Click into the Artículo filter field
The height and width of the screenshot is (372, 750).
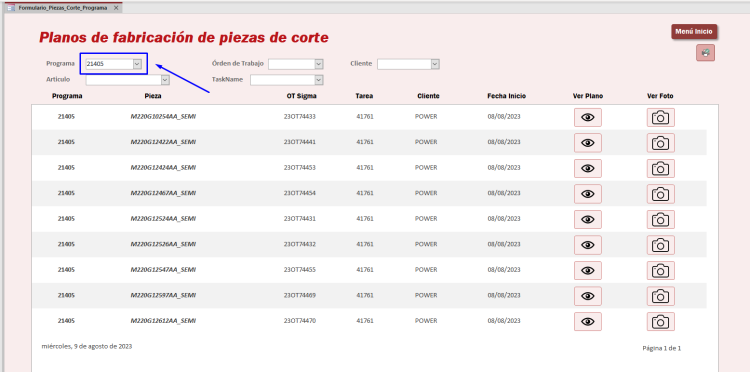coord(123,80)
